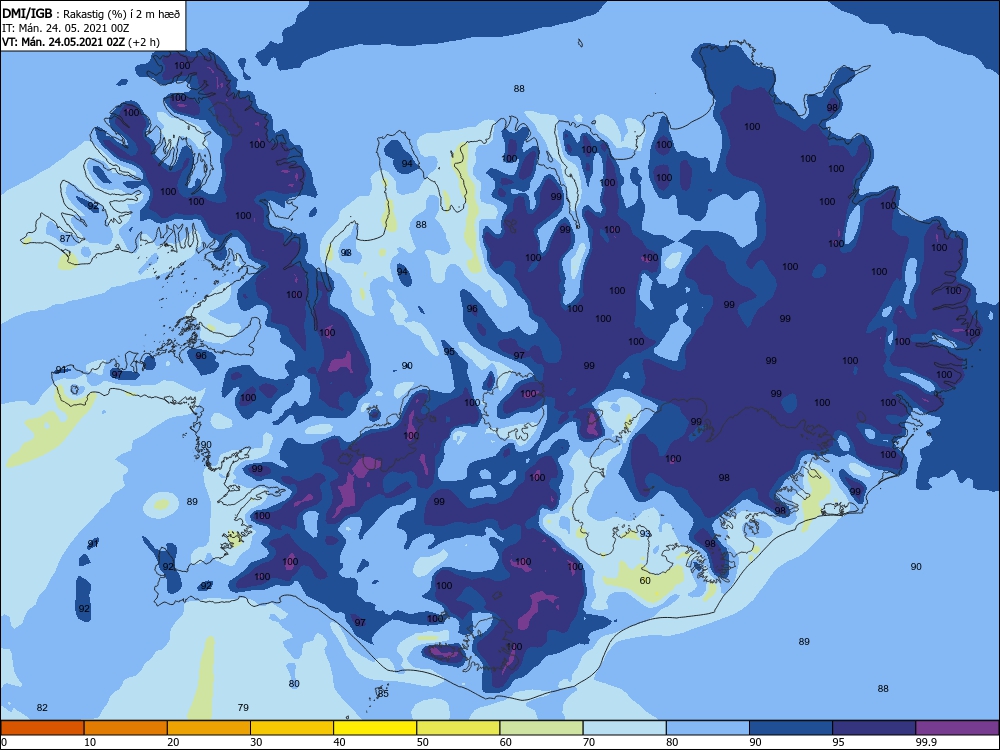
Task: Click the 'VT: Mán. 24.05.2021 02Z (+2 h)' line
Action: pos(81,42)
